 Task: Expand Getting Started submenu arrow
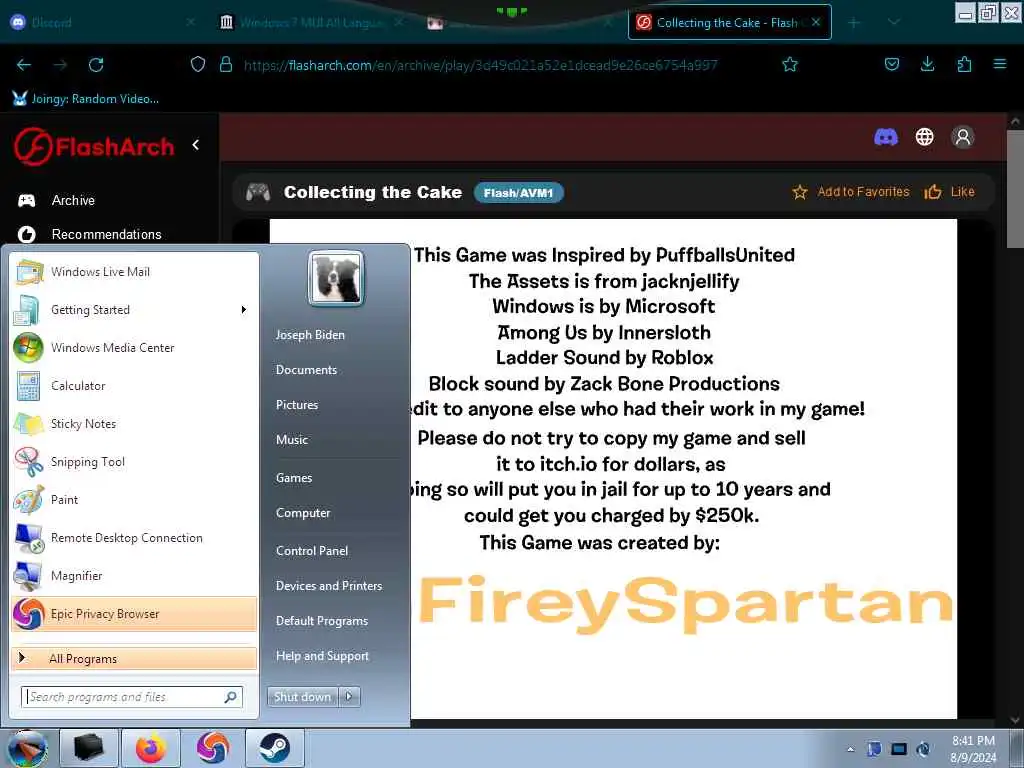[x=244, y=310]
